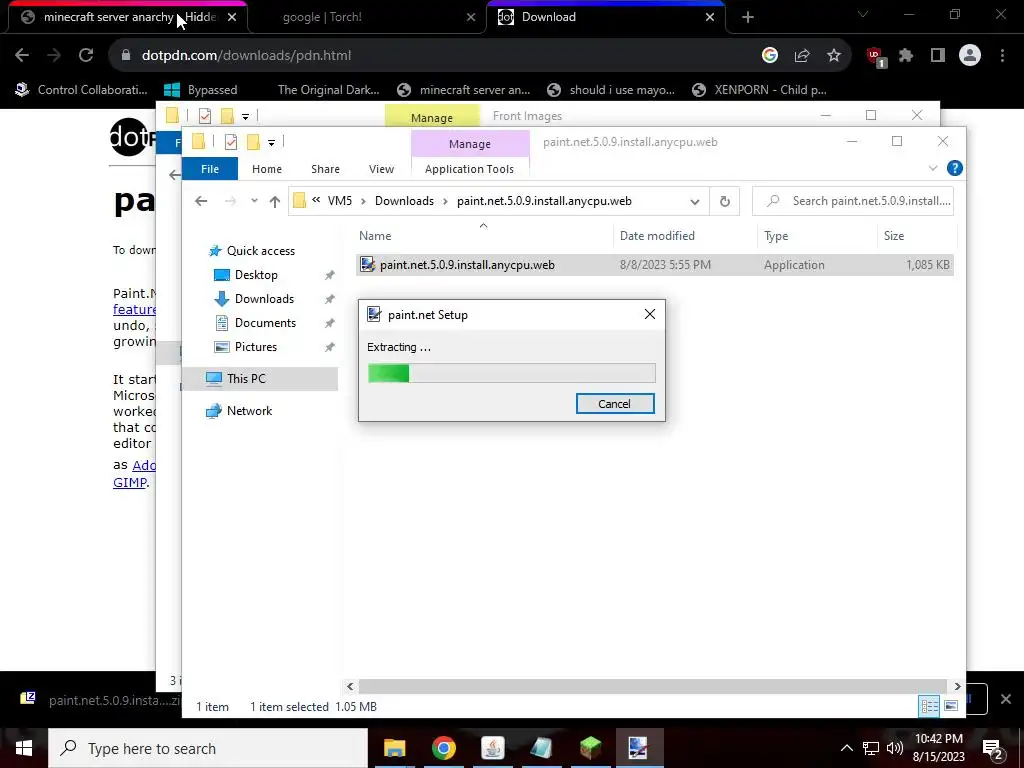1024x768 pixels.
Task: Open a new Chrome tab
Action: tap(748, 18)
